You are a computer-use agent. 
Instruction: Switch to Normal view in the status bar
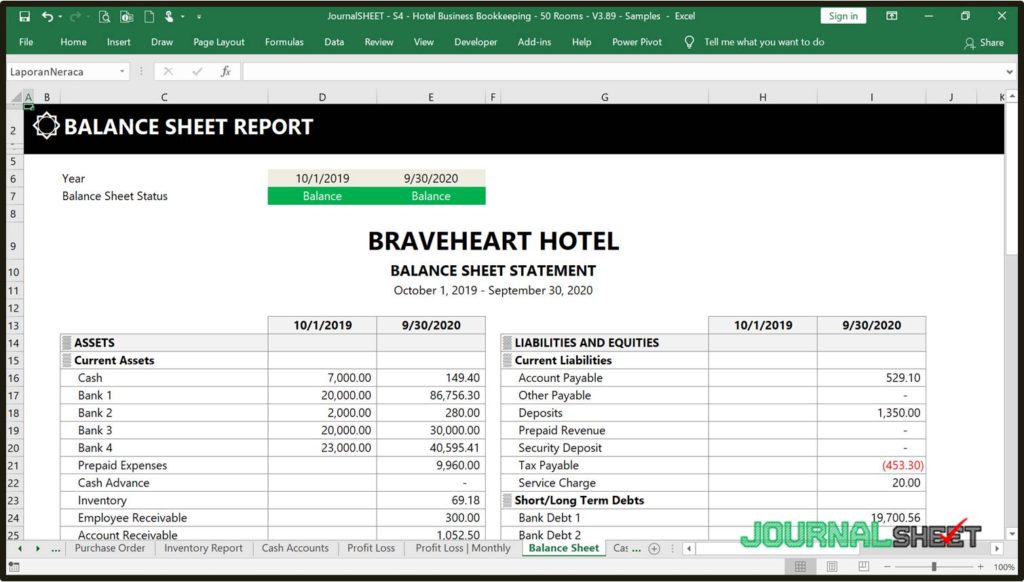[x=801, y=567]
